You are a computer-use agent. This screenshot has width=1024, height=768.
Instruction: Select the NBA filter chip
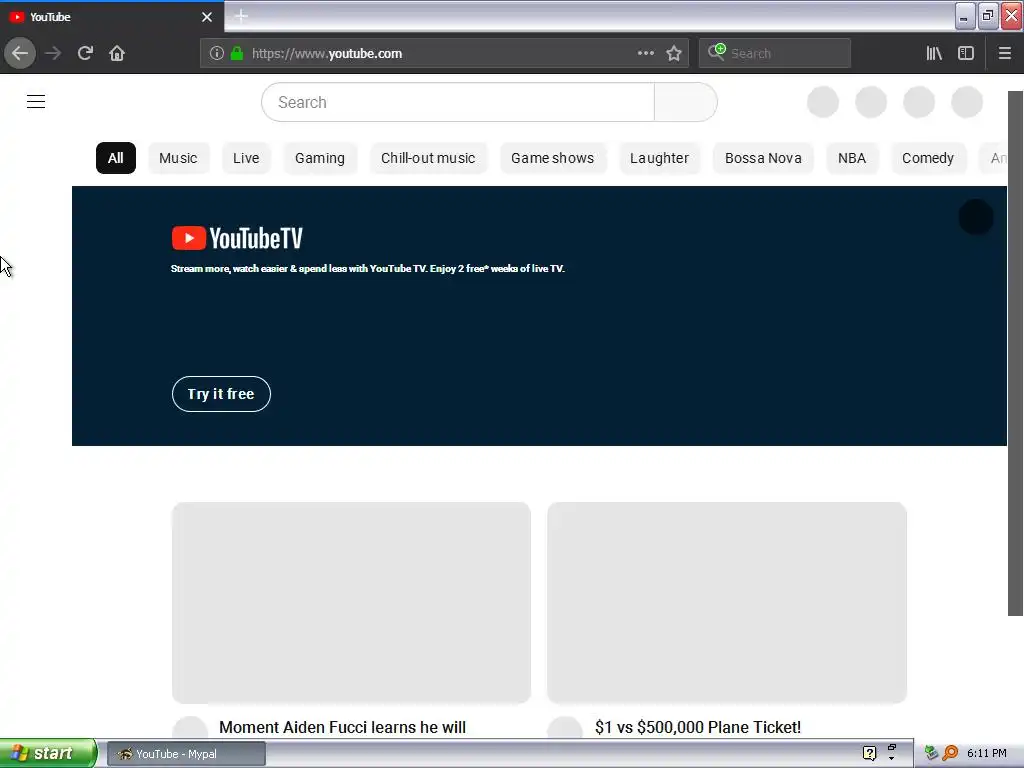pos(852,158)
